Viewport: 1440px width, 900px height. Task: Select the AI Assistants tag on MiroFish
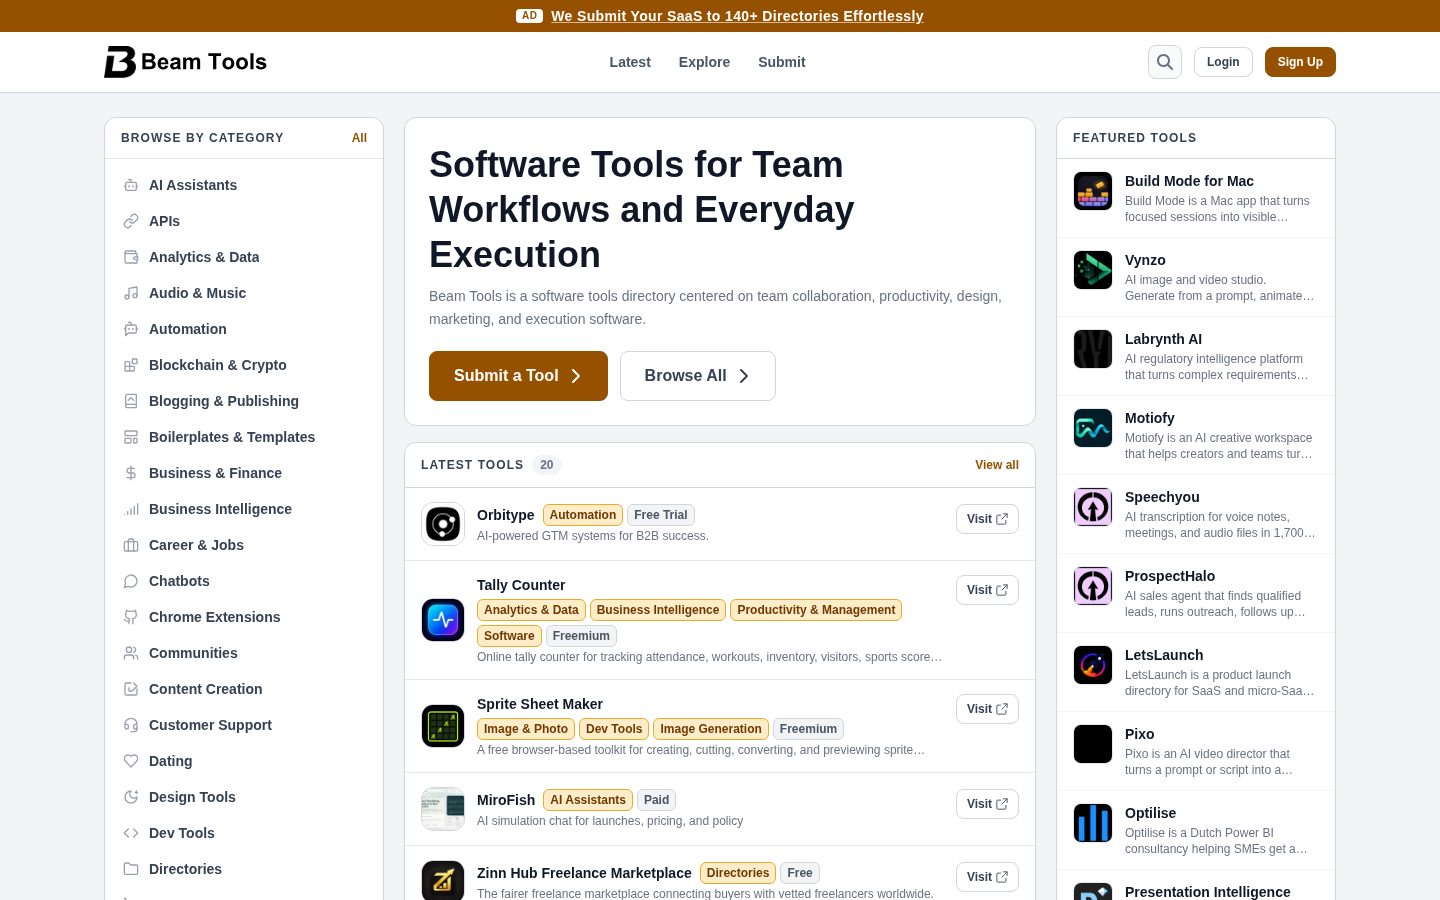[x=588, y=800]
